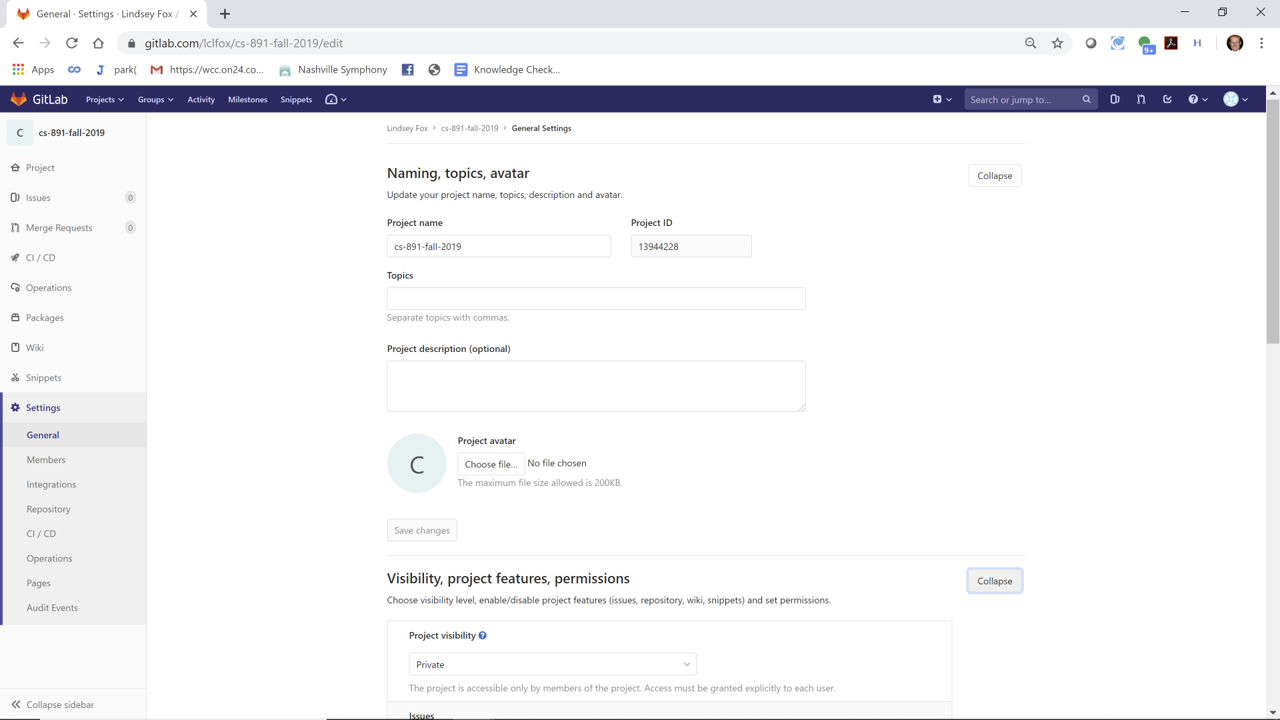Expand the Groups menu in navbar
This screenshot has height=720, width=1280.
pyautogui.click(x=155, y=99)
